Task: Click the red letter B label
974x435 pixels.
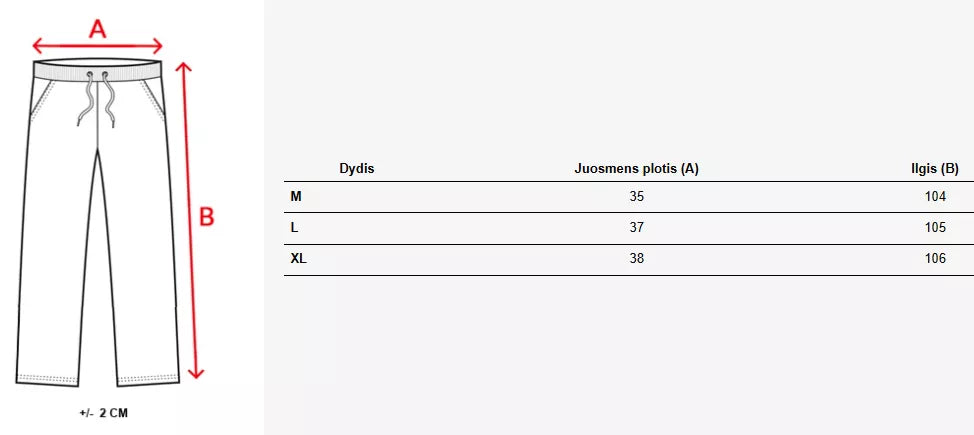Action: coord(207,217)
